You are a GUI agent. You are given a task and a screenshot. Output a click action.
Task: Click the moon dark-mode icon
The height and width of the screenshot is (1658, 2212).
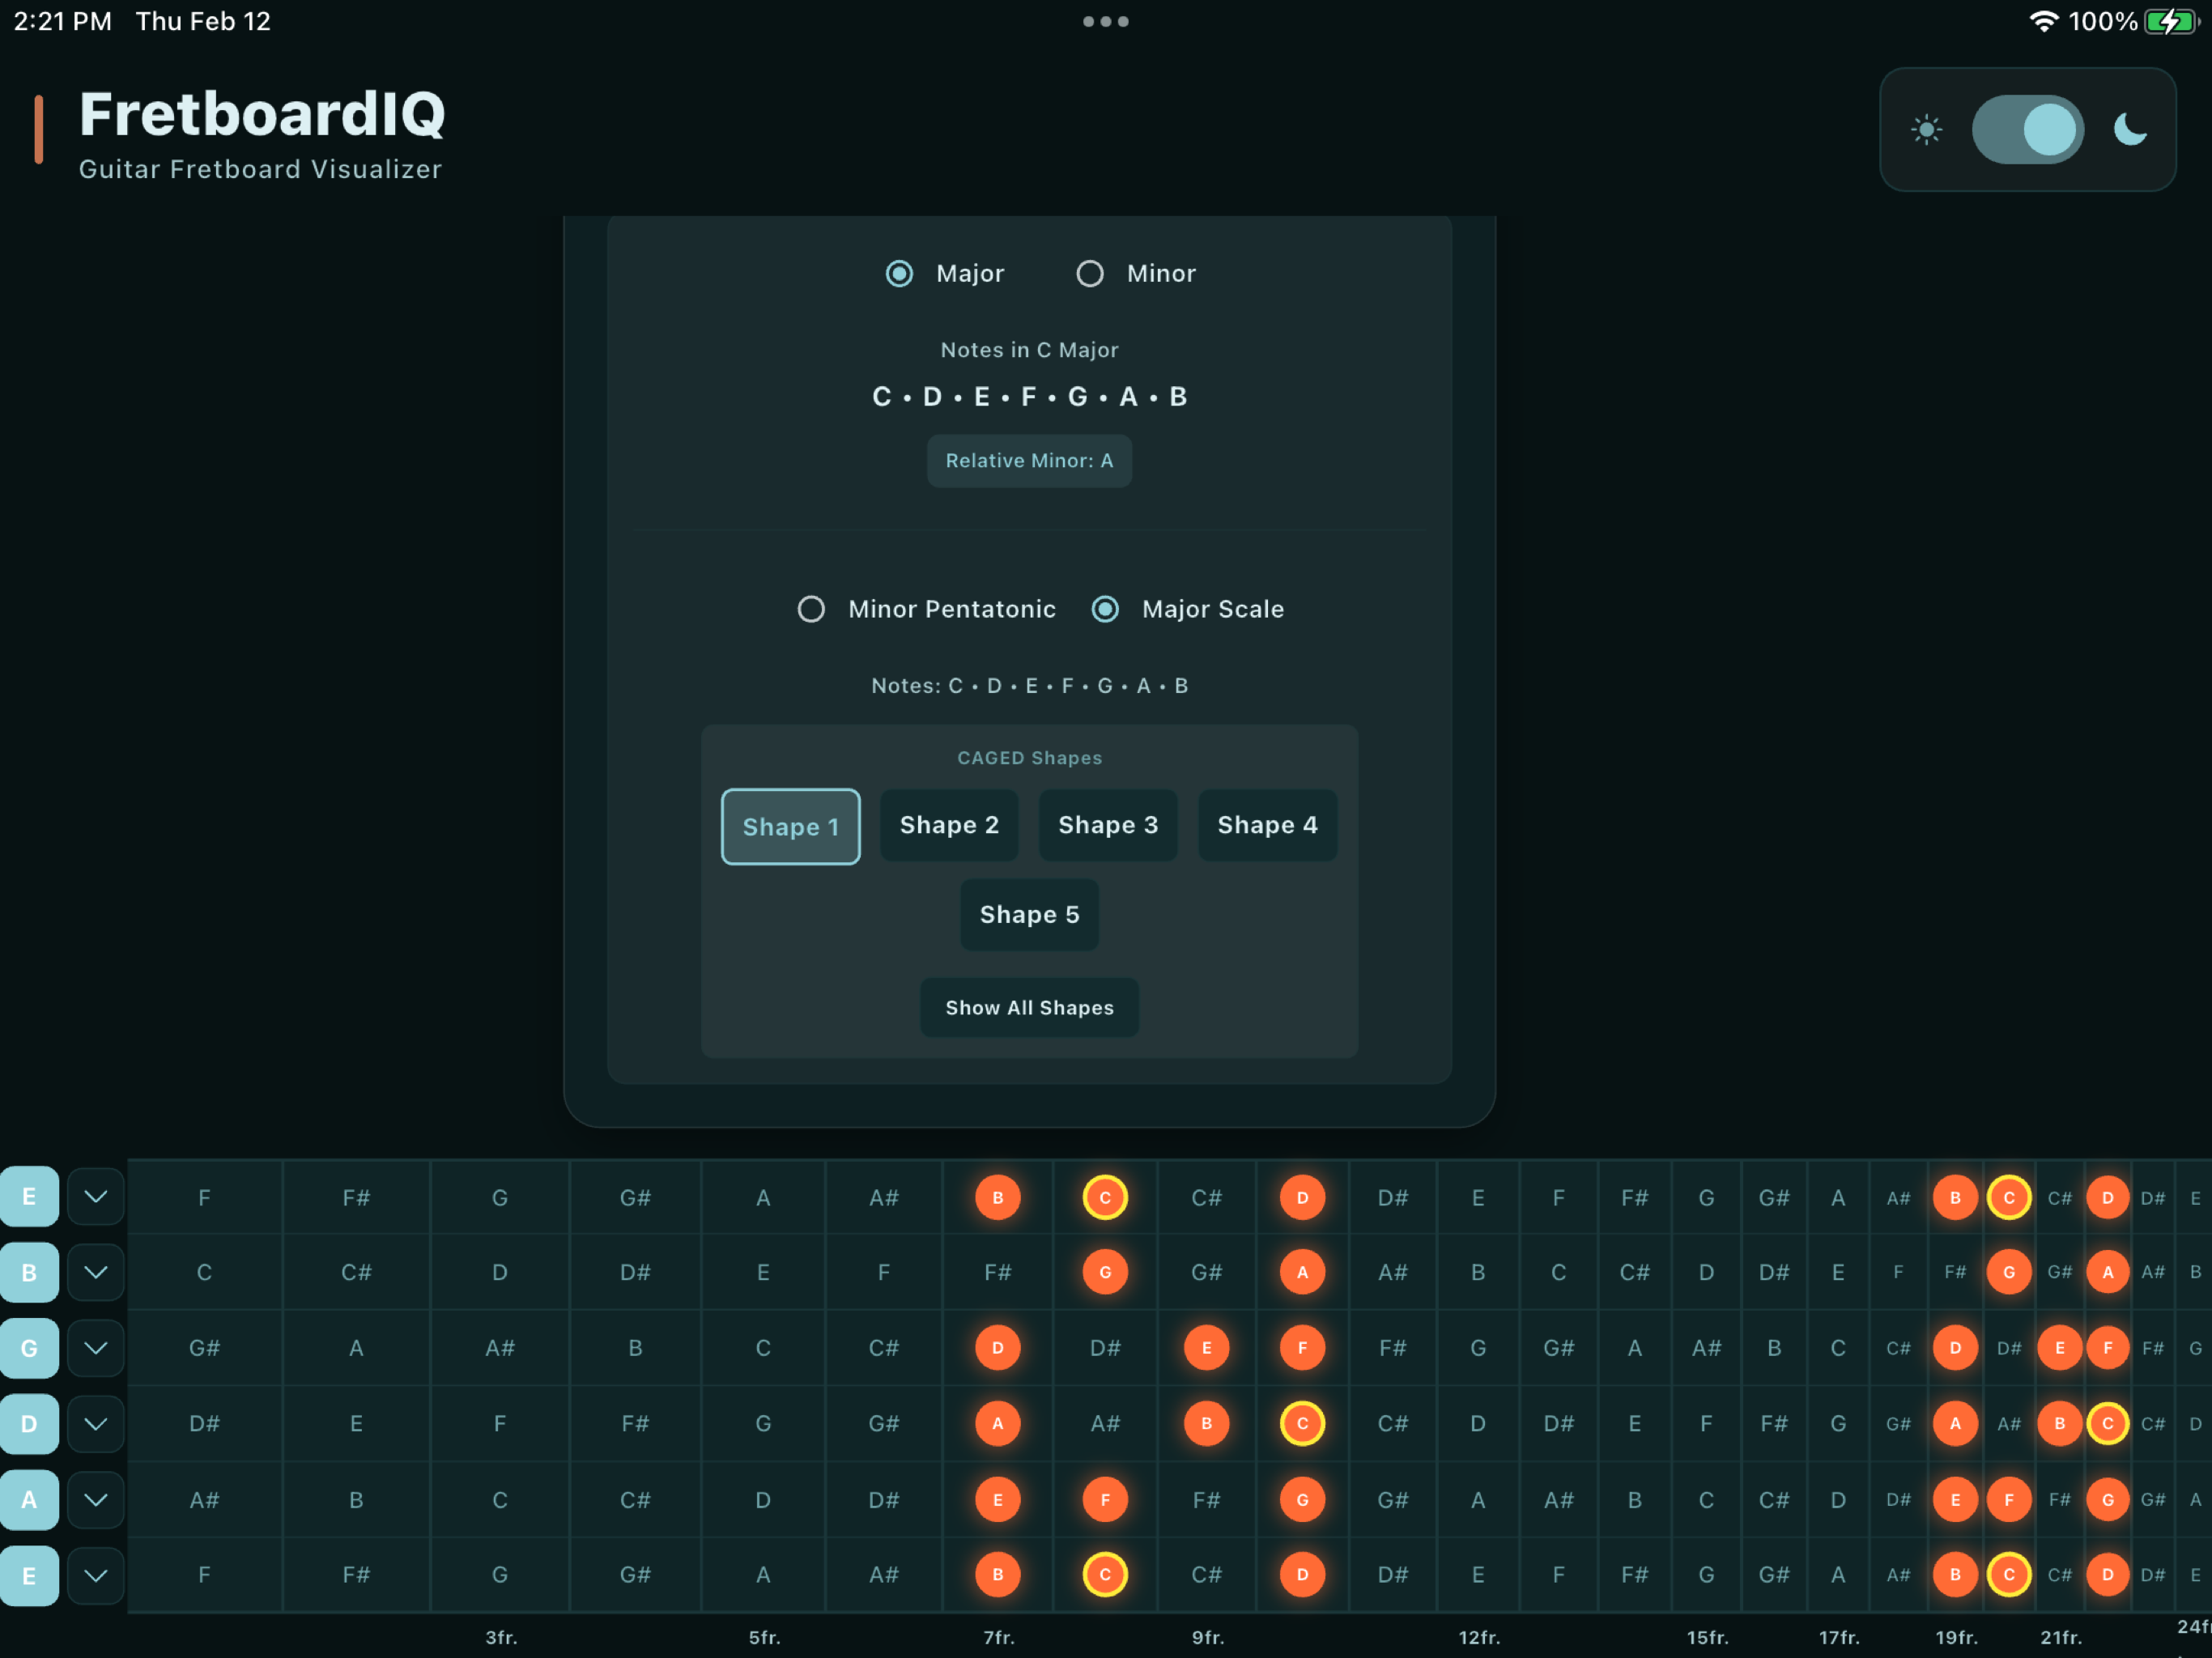tap(2130, 130)
